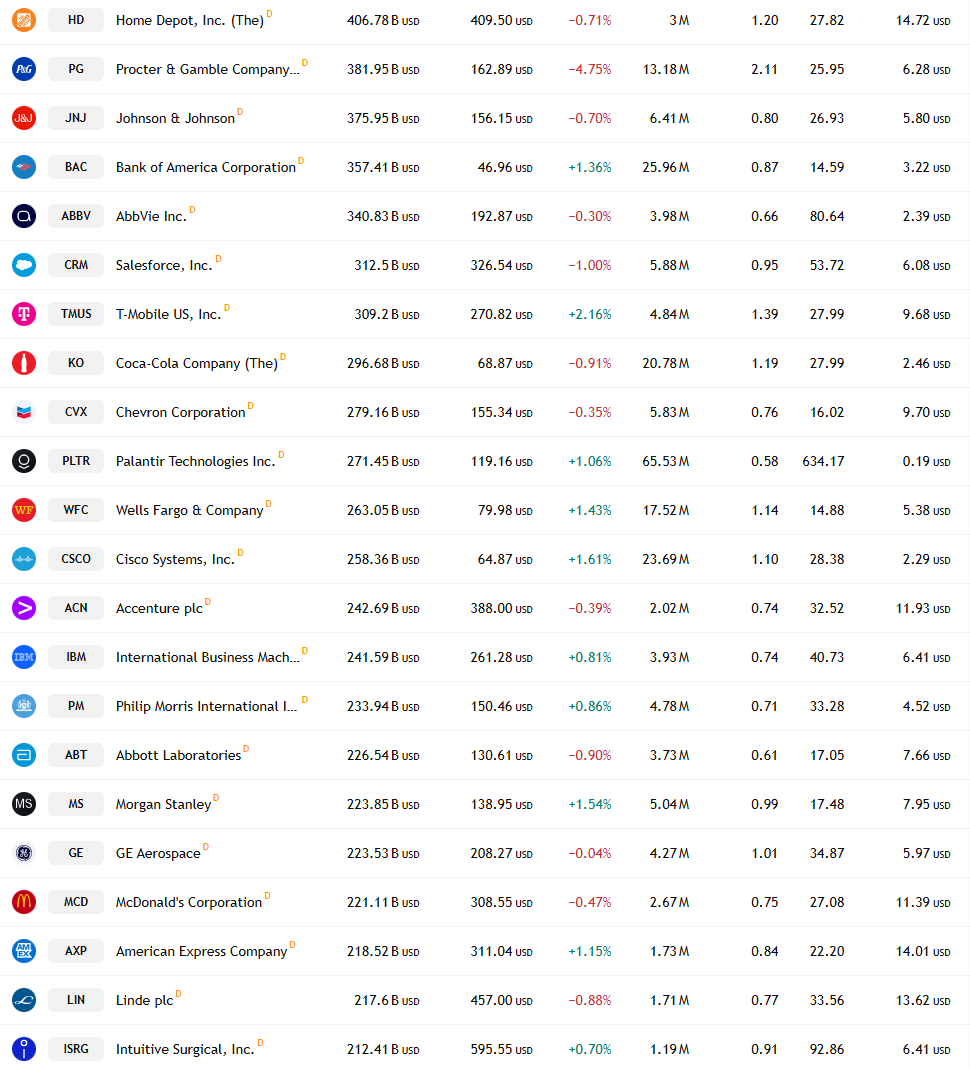Open the Bank of America Corporation link
Viewport: 970px width, 1069px height.
(206, 168)
